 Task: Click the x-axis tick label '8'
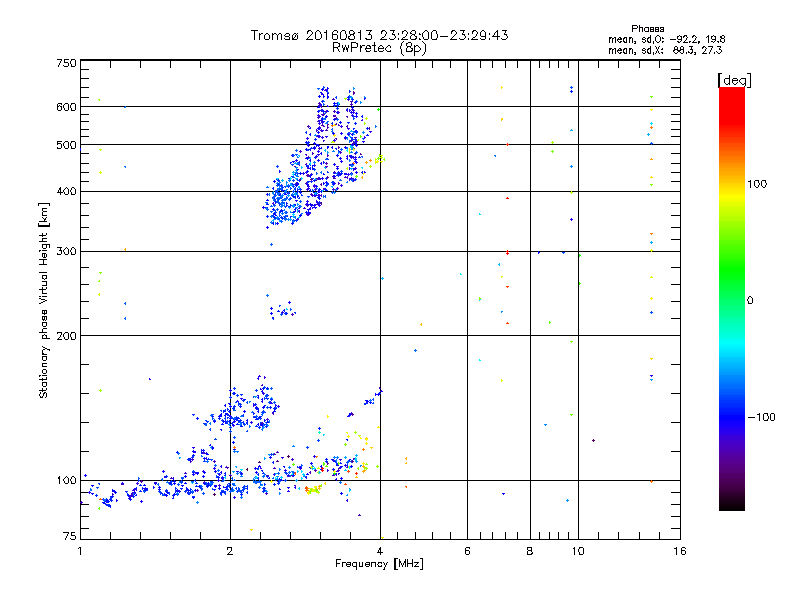[x=530, y=551]
